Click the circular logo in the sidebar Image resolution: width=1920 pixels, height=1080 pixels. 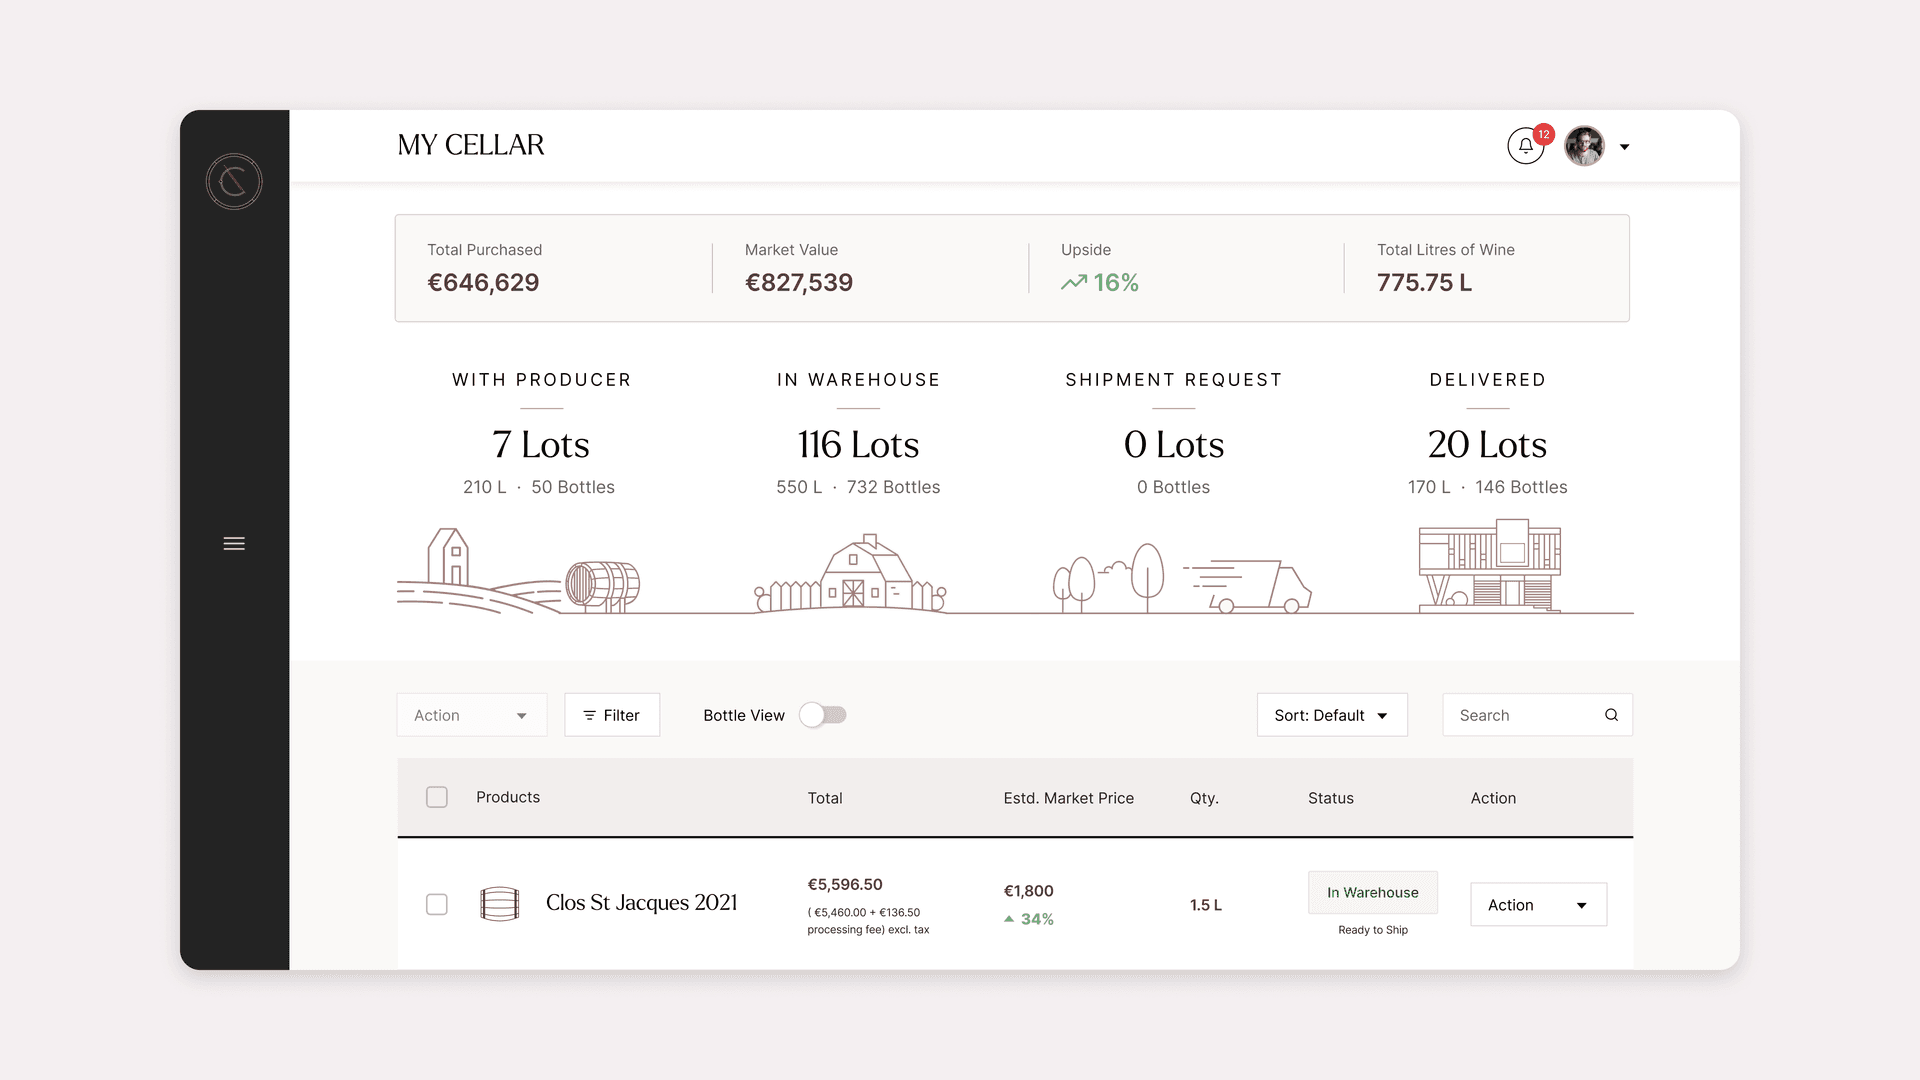(x=234, y=181)
